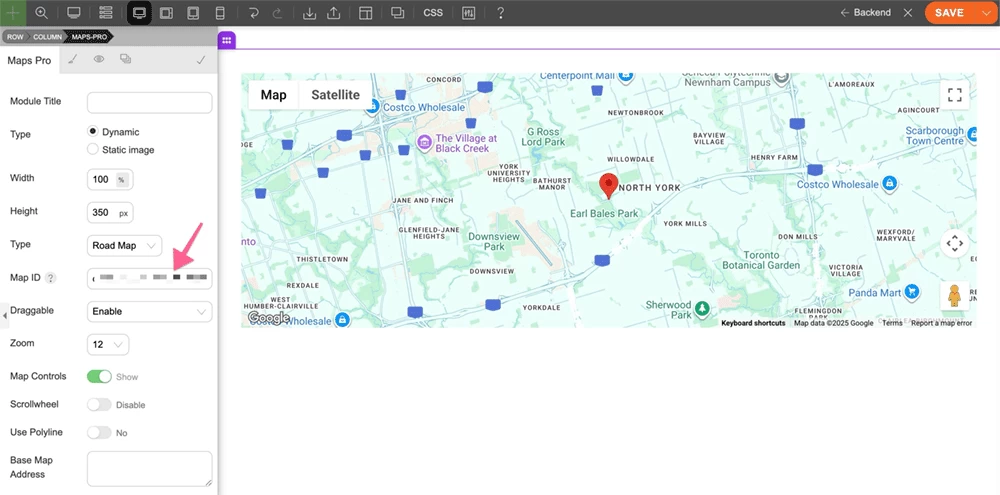Open the visibility eye tab
1000x495 pixels.
pyautogui.click(x=99, y=59)
